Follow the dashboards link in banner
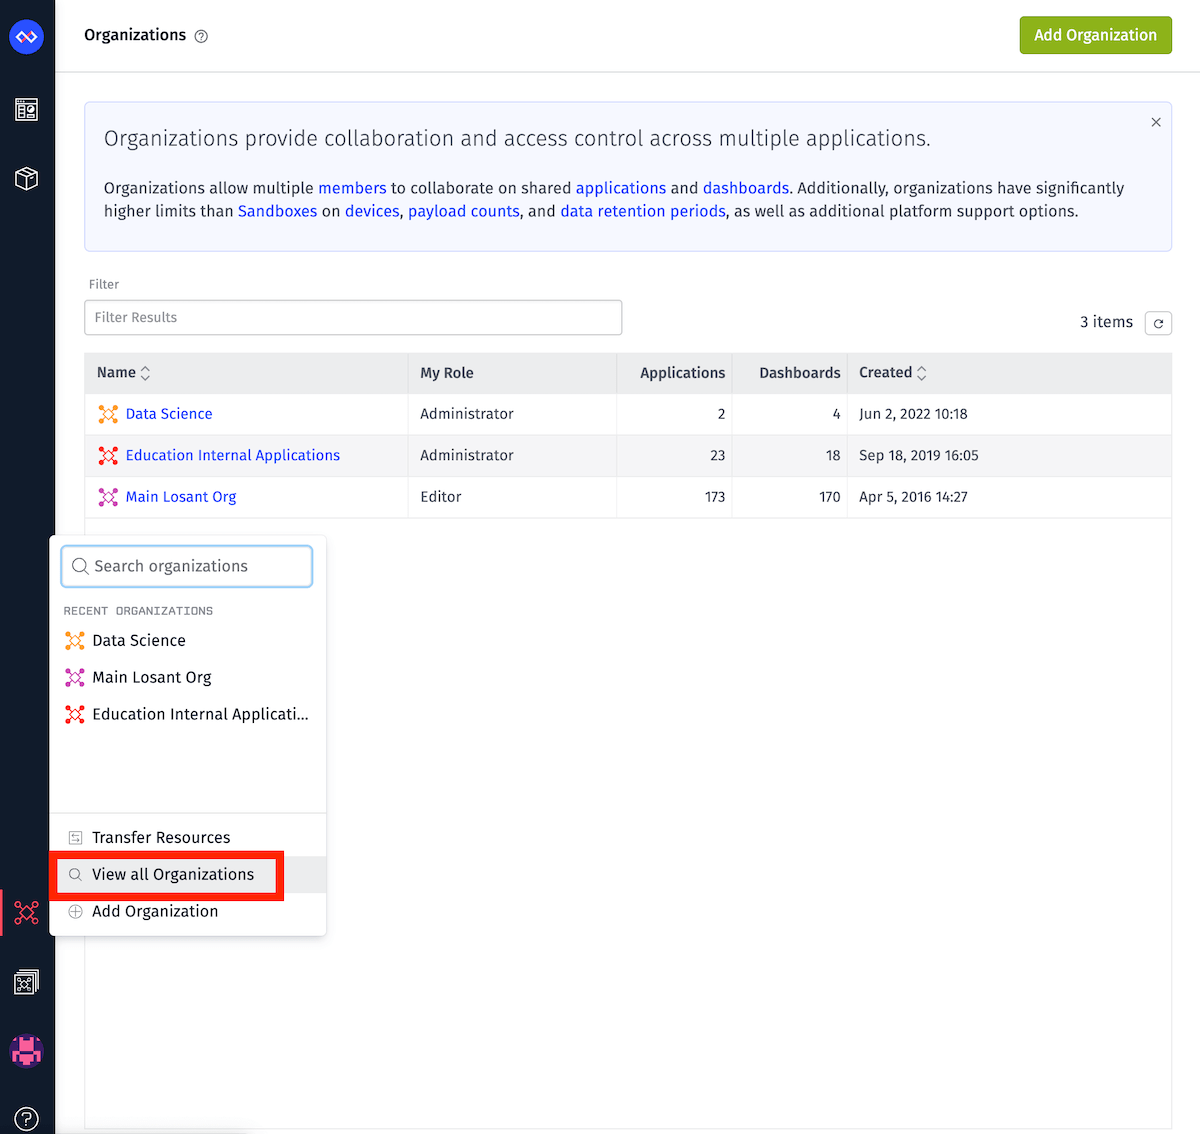Image resolution: width=1200 pixels, height=1134 pixels. (x=746, y=188)
